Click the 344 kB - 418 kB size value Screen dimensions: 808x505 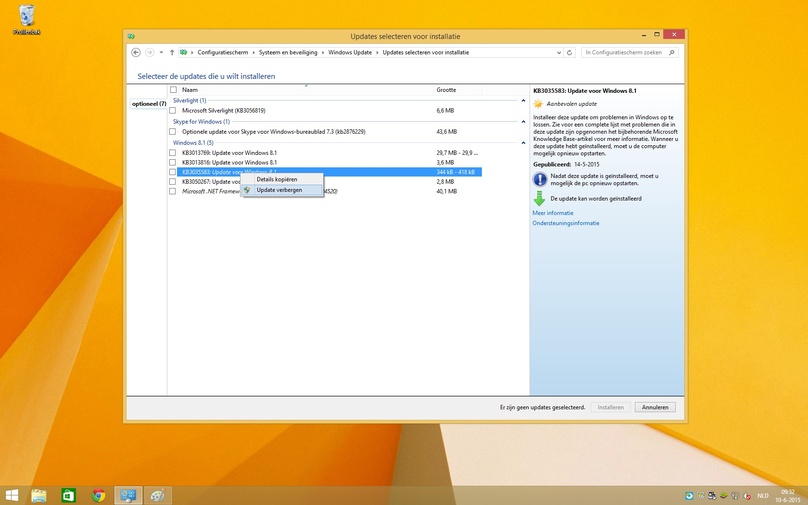click(x=456, y=172)
